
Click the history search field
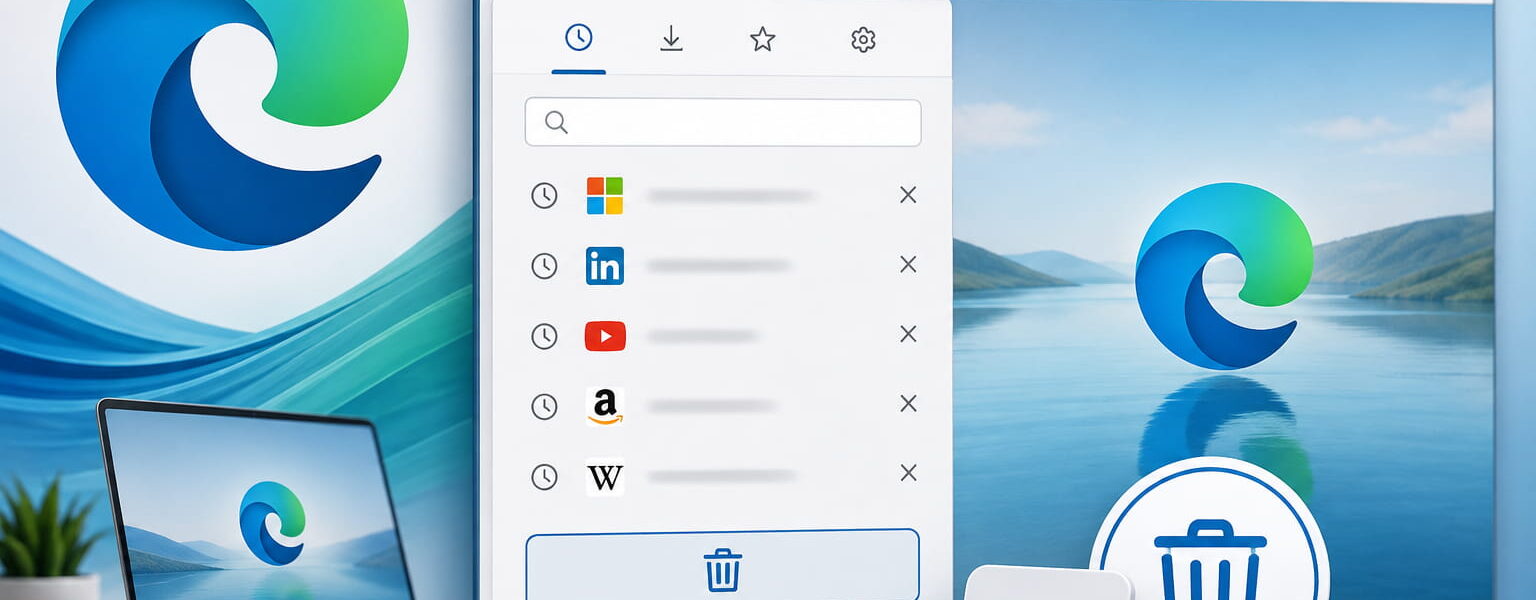point(723,123)
